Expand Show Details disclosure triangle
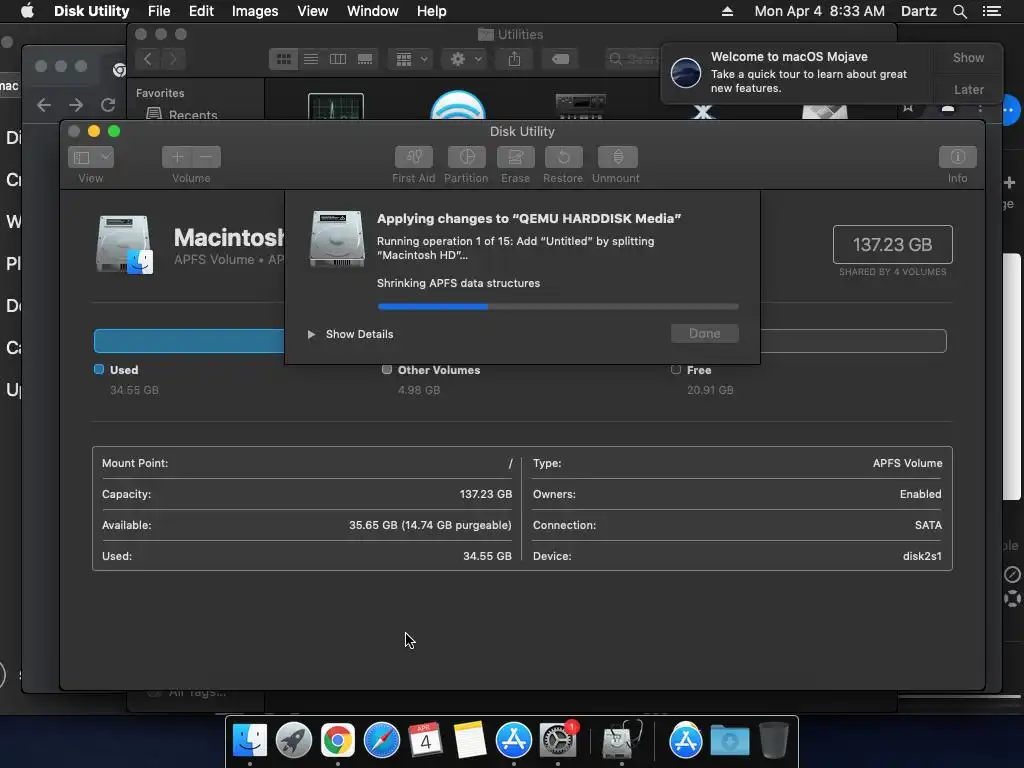Image resolution: width=1024 pixels, height=768 pixels. (312, 334)
